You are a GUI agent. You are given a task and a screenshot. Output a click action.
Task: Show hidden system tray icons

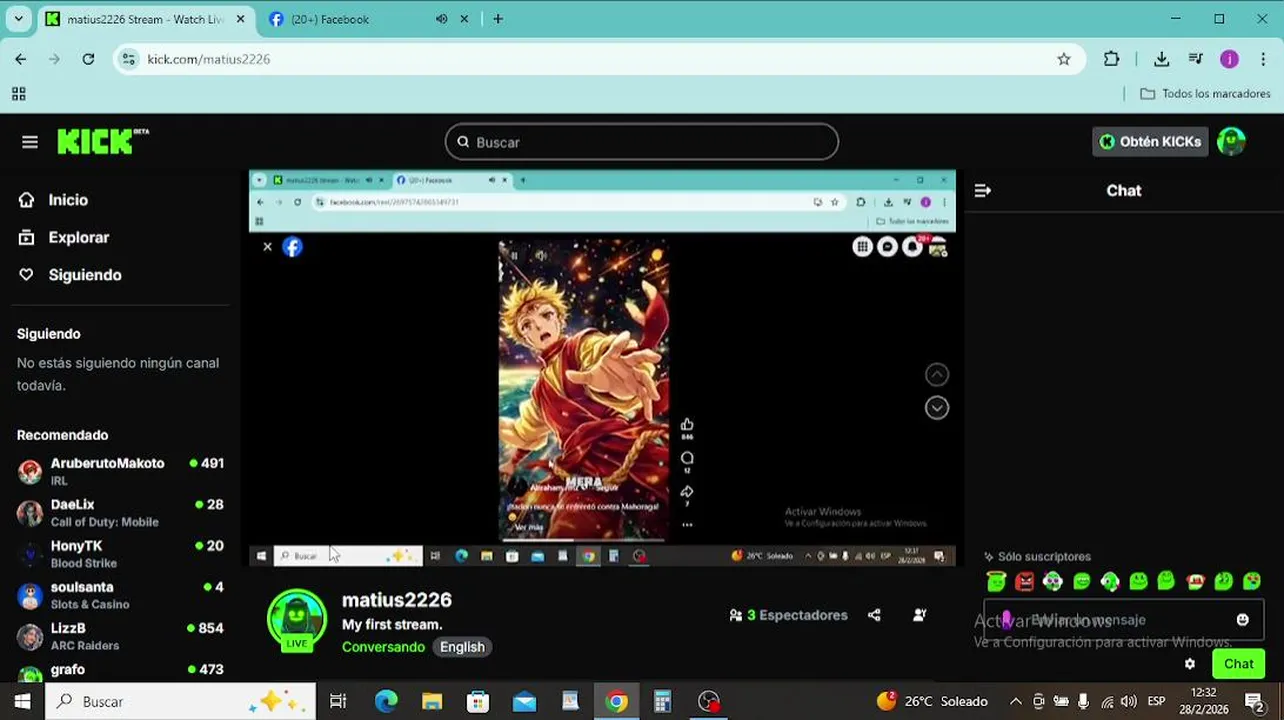click(1016, 702)
